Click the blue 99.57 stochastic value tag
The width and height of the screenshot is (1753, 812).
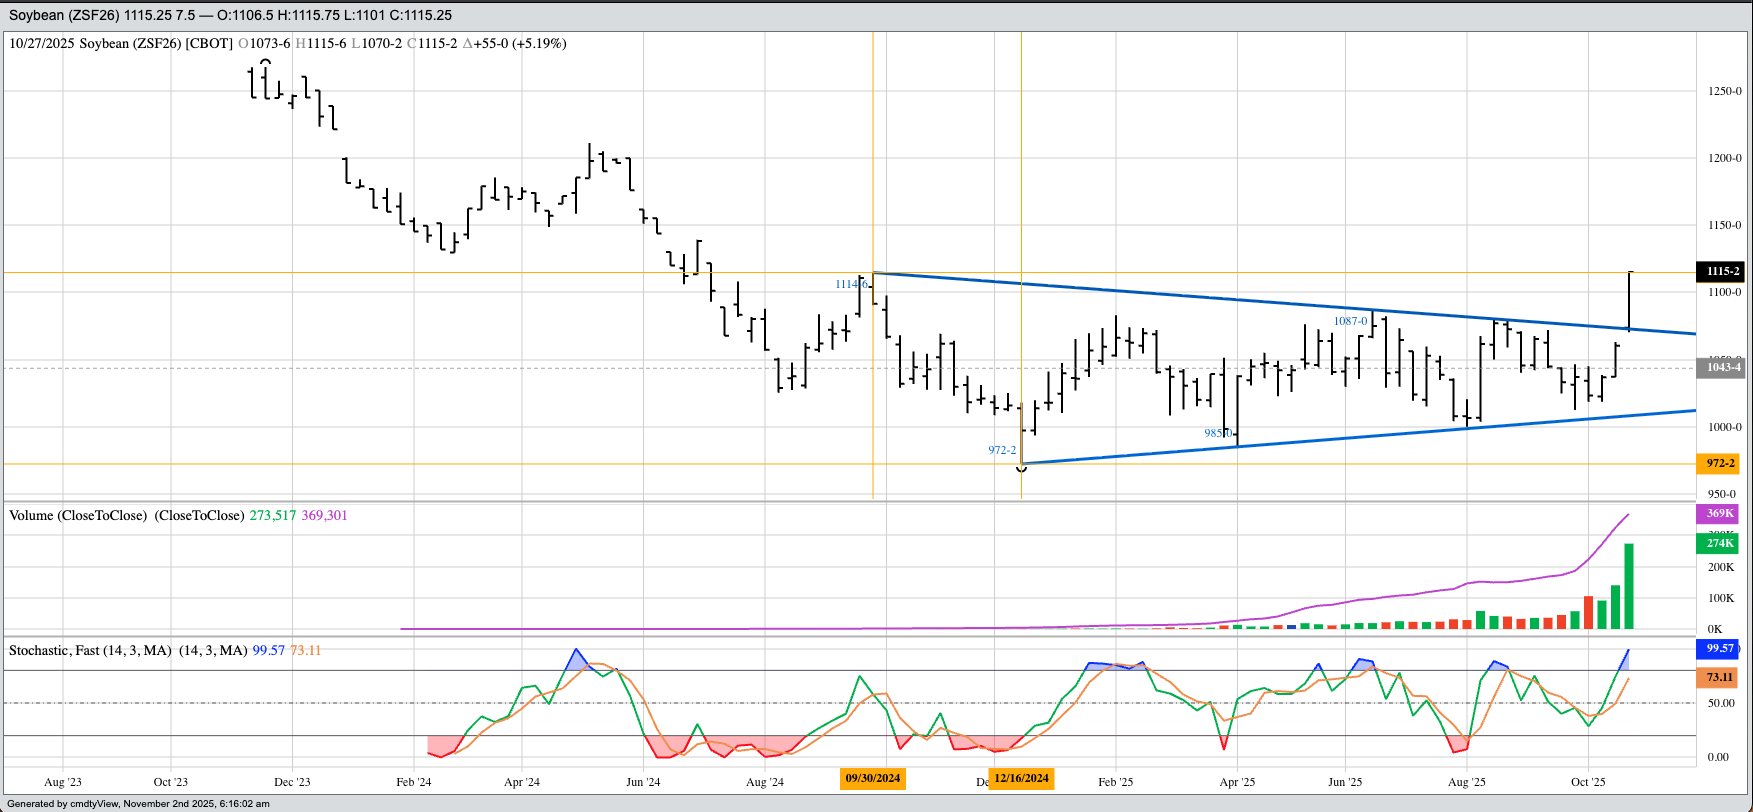[1719, 648]
